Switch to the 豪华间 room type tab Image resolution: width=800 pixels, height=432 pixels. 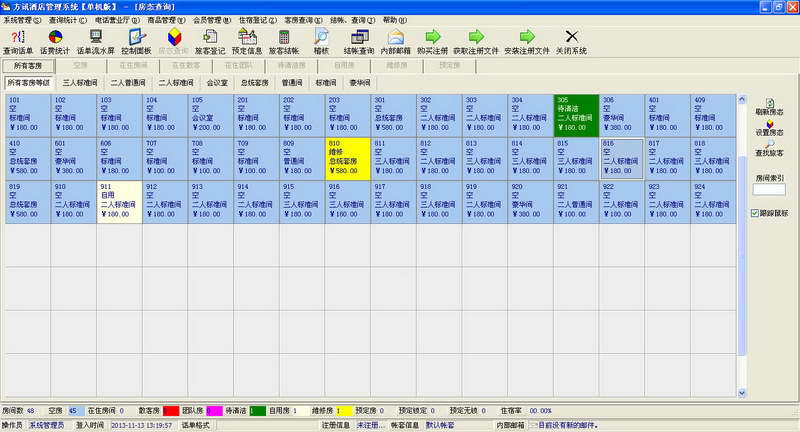pyautogui.click(x=358, y=83)
